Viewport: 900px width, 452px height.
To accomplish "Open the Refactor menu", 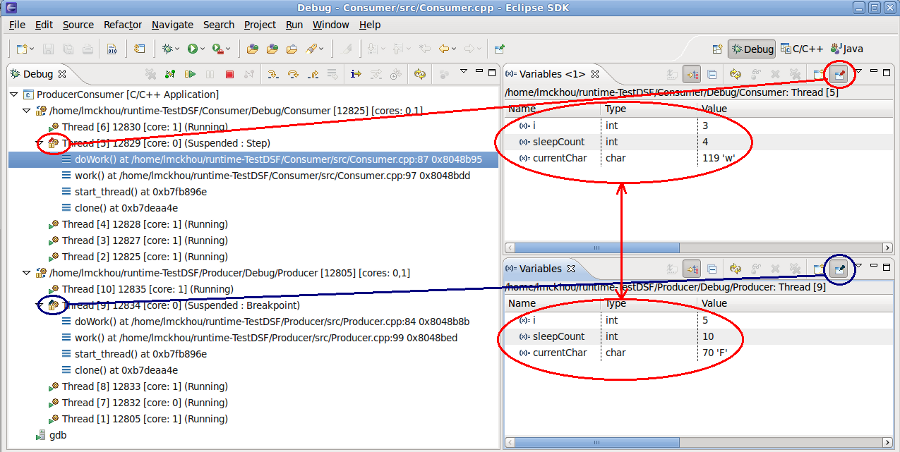I will click(x=122, y=25).
